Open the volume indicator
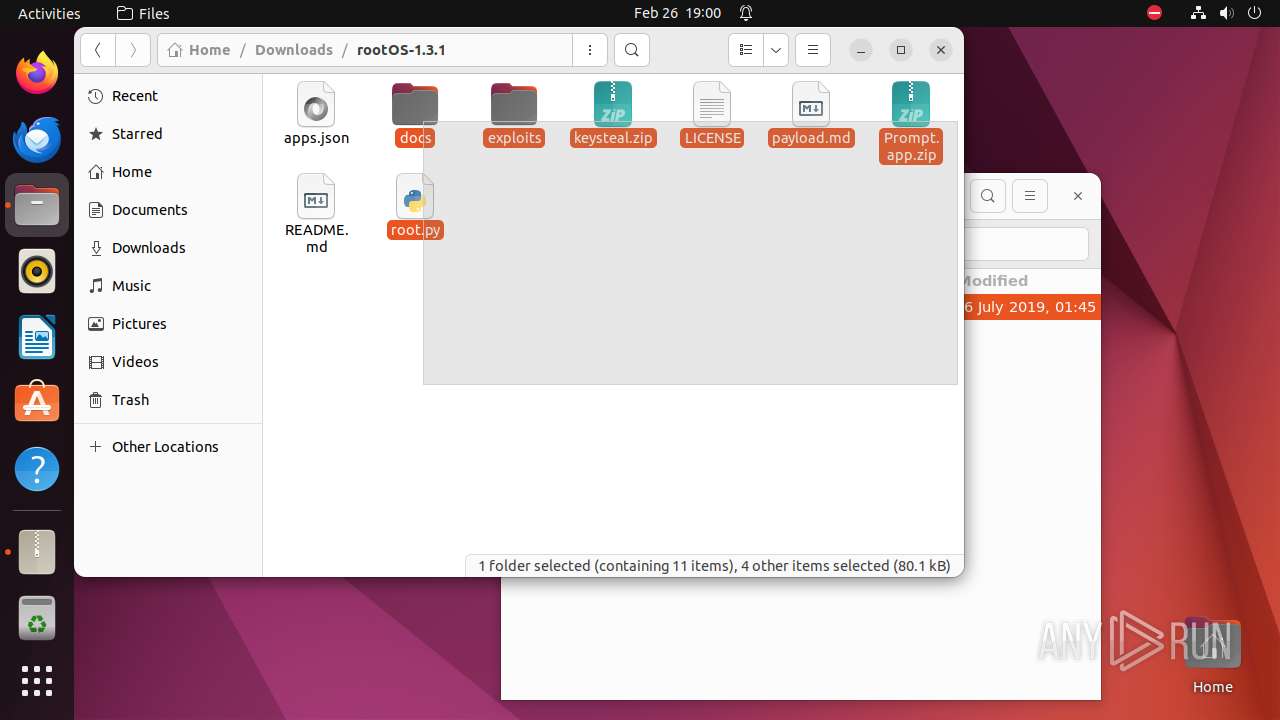Image resolution: width=1280 pixels, height=720 pixels. 1226,13
